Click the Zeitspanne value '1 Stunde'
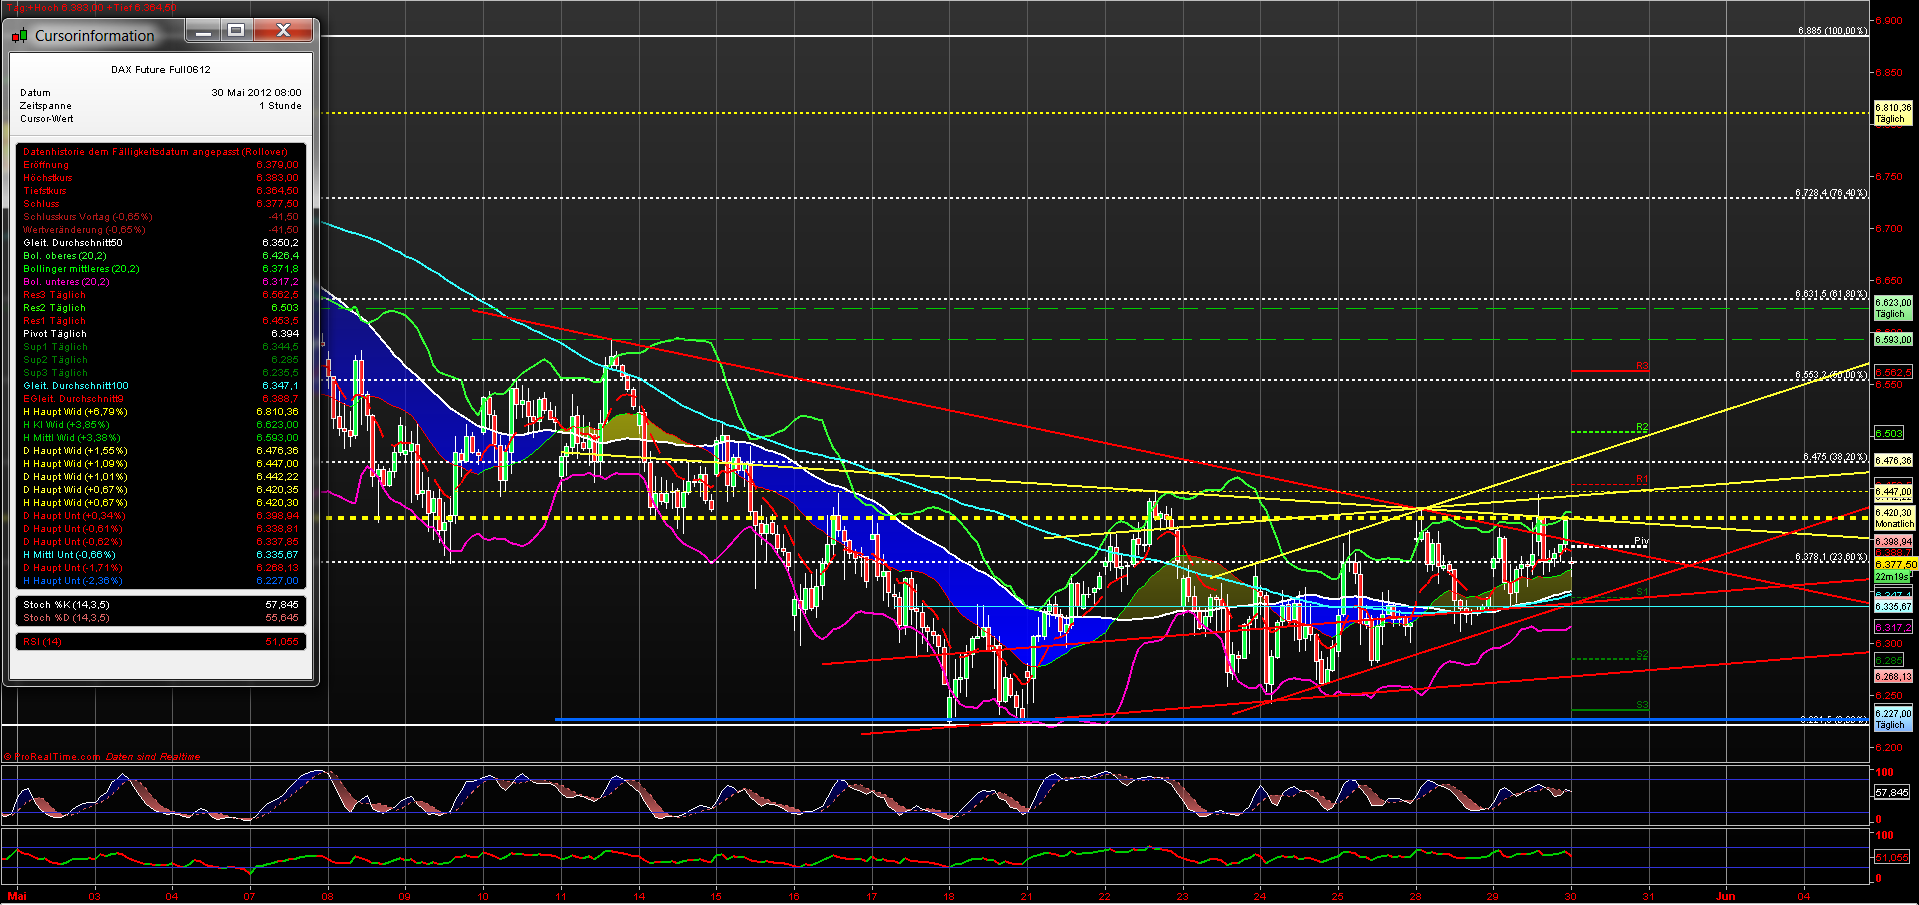 pos(280,105)
